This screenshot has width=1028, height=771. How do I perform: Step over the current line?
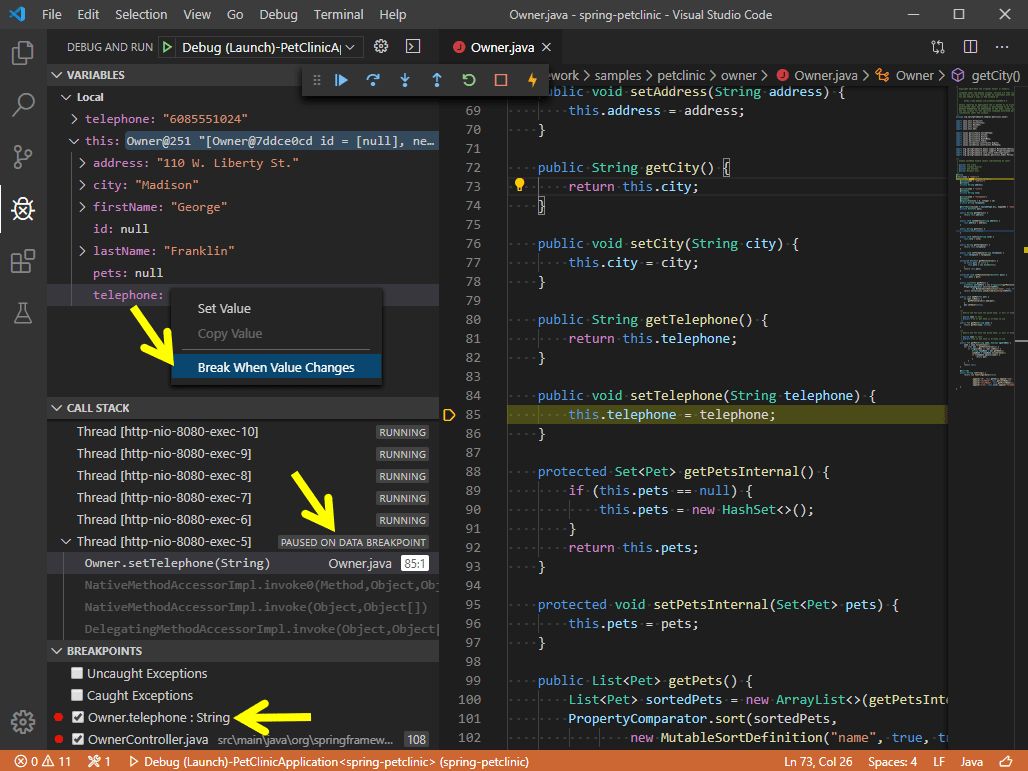point(373,80)
